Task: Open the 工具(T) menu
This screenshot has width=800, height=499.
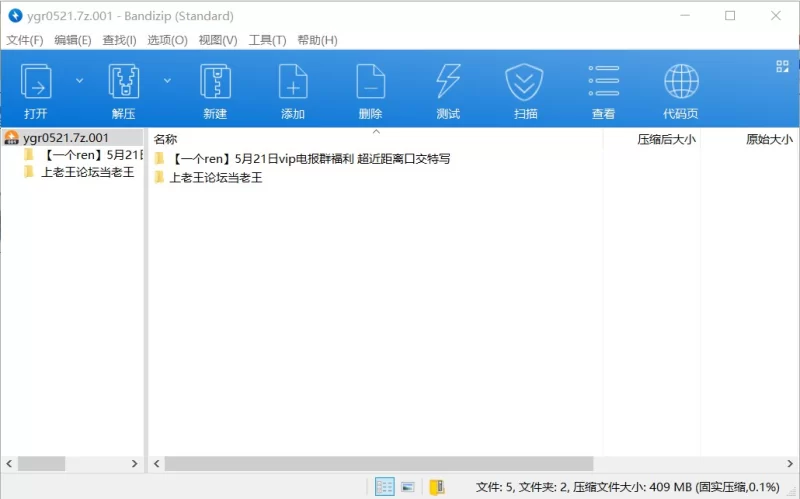Action: pos(267,40)
